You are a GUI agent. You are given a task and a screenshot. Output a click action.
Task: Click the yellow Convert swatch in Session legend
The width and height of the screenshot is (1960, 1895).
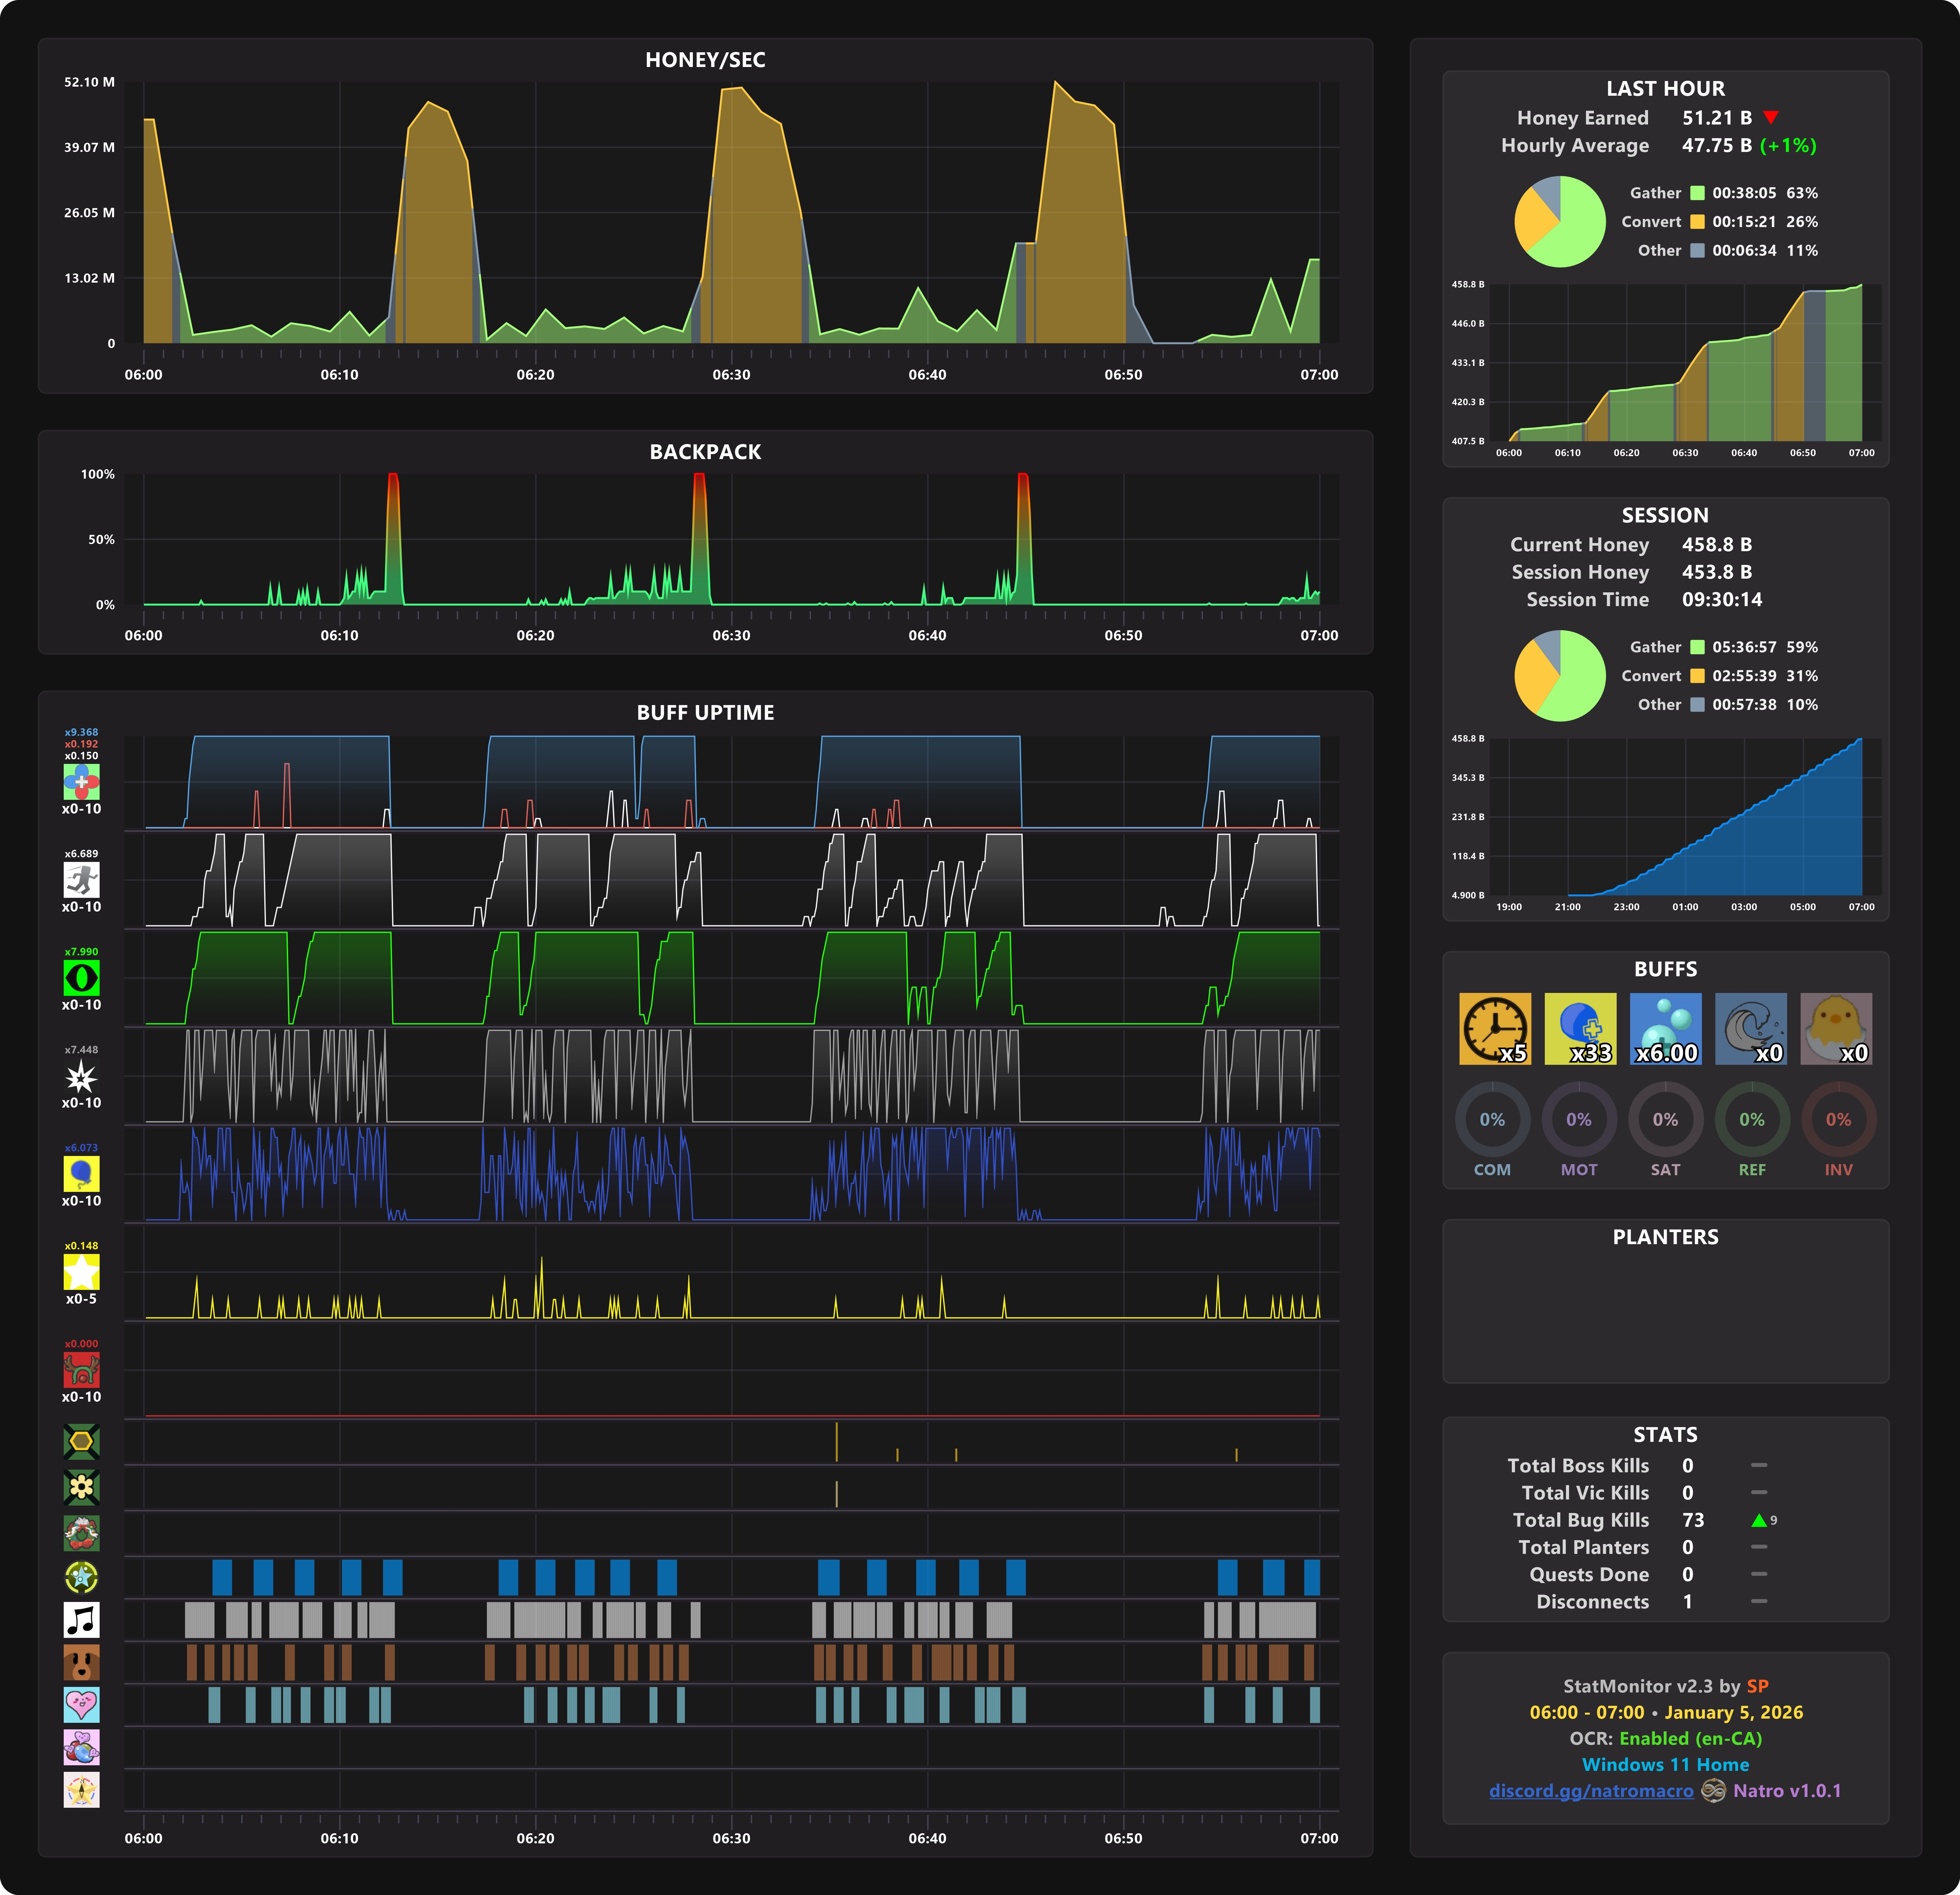pyautogui.click(x=1697, y=676)
